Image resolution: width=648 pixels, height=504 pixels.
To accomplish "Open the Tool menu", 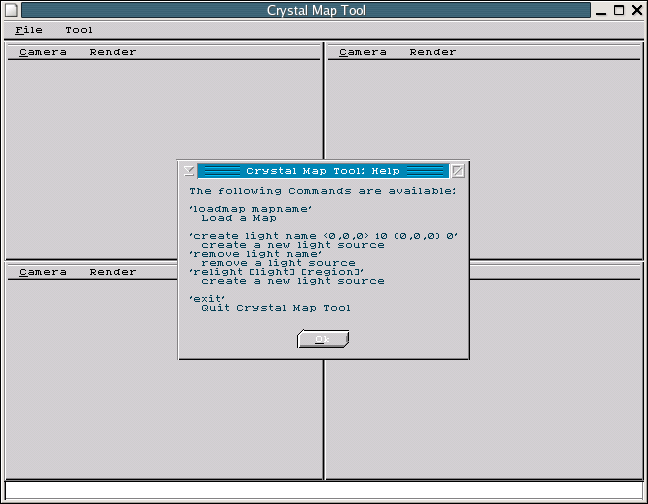I will 79,30.
